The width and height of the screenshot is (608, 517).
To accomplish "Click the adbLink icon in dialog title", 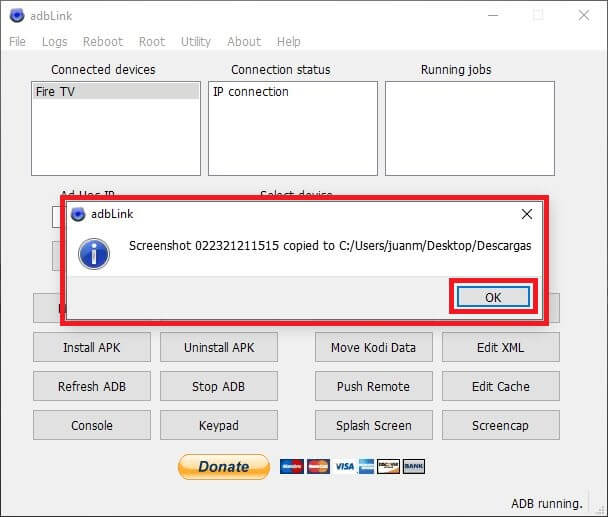I will [x=78, y=214].
